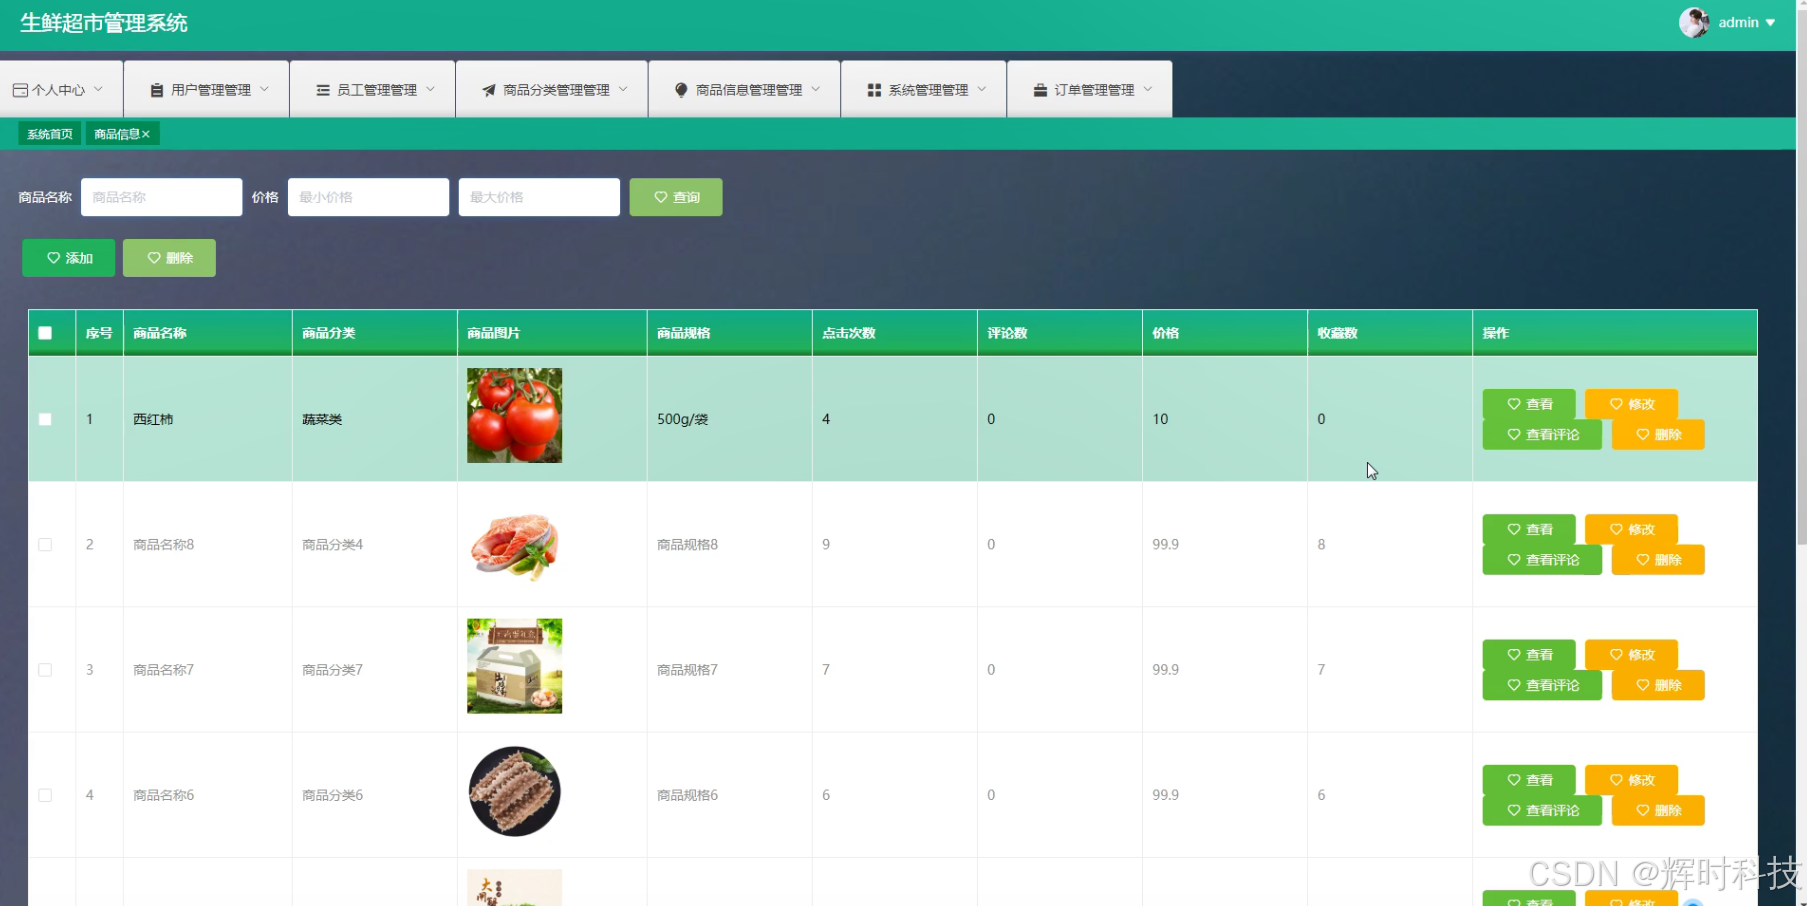This screenshot has width=1807, height=906.
Task: Check the 商品名称8 row checkbox
Action: 45,545
